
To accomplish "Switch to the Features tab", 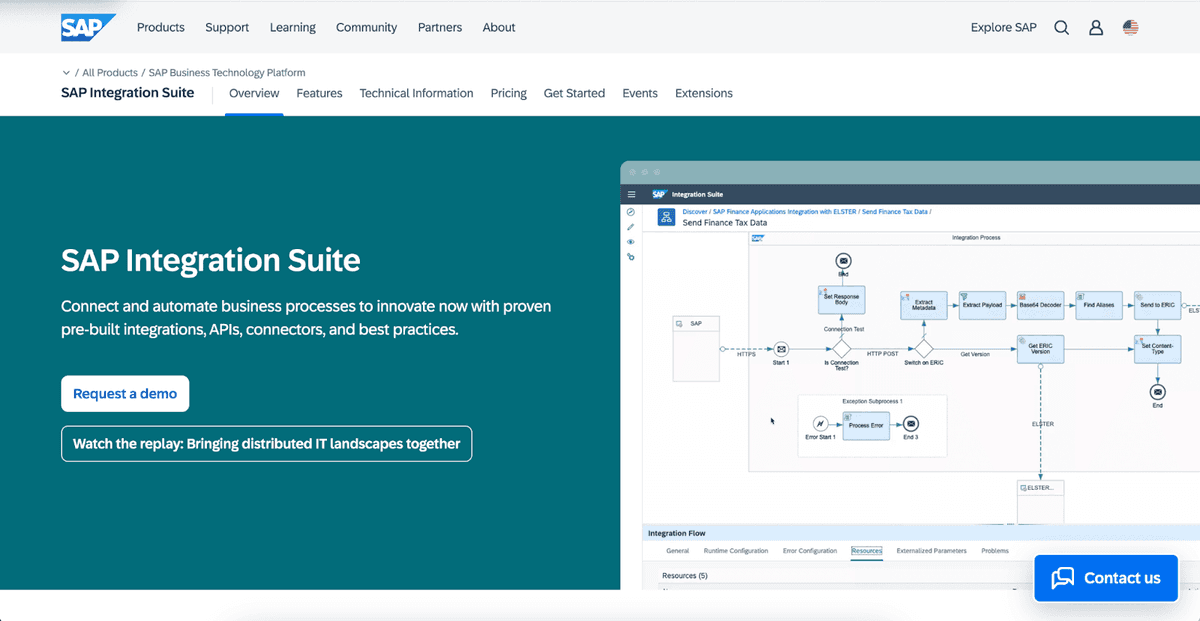I will [319, 93].
